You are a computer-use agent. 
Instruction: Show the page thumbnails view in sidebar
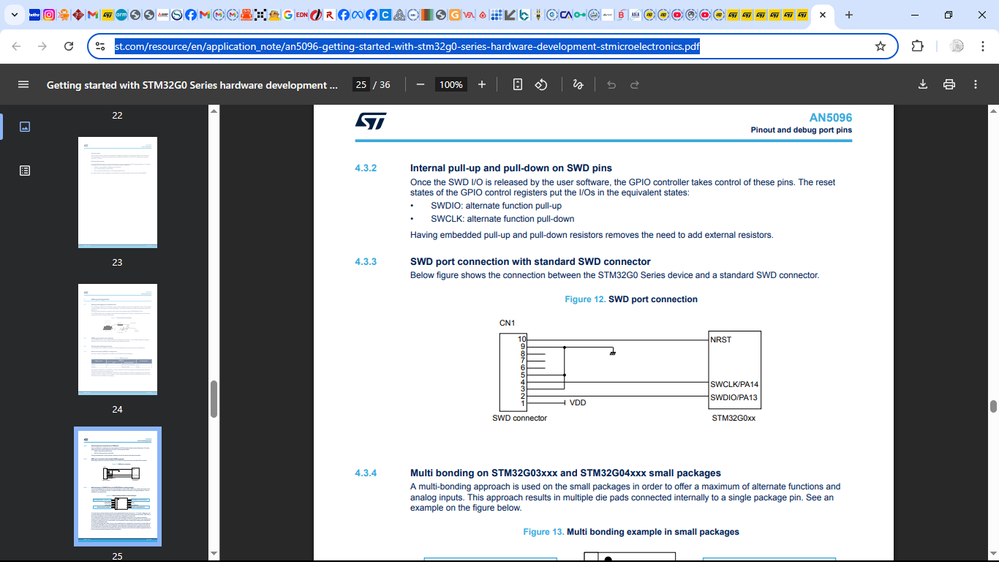(x=25, y=127)
